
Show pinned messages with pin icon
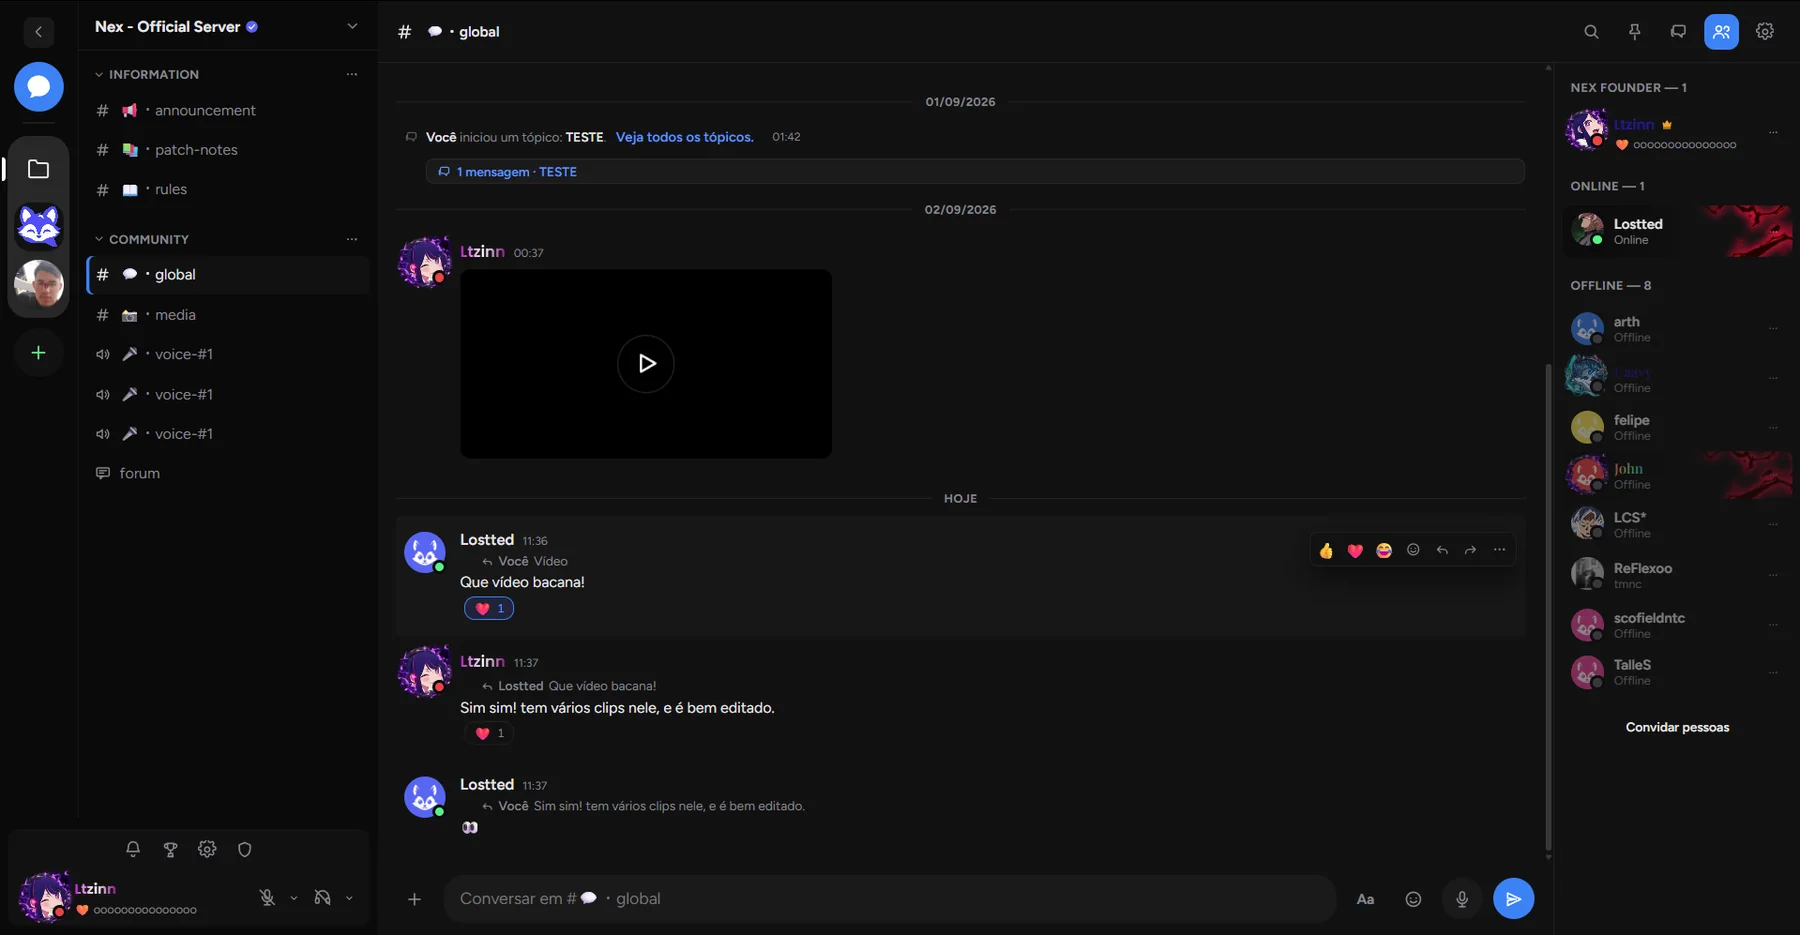point(1635,32)
